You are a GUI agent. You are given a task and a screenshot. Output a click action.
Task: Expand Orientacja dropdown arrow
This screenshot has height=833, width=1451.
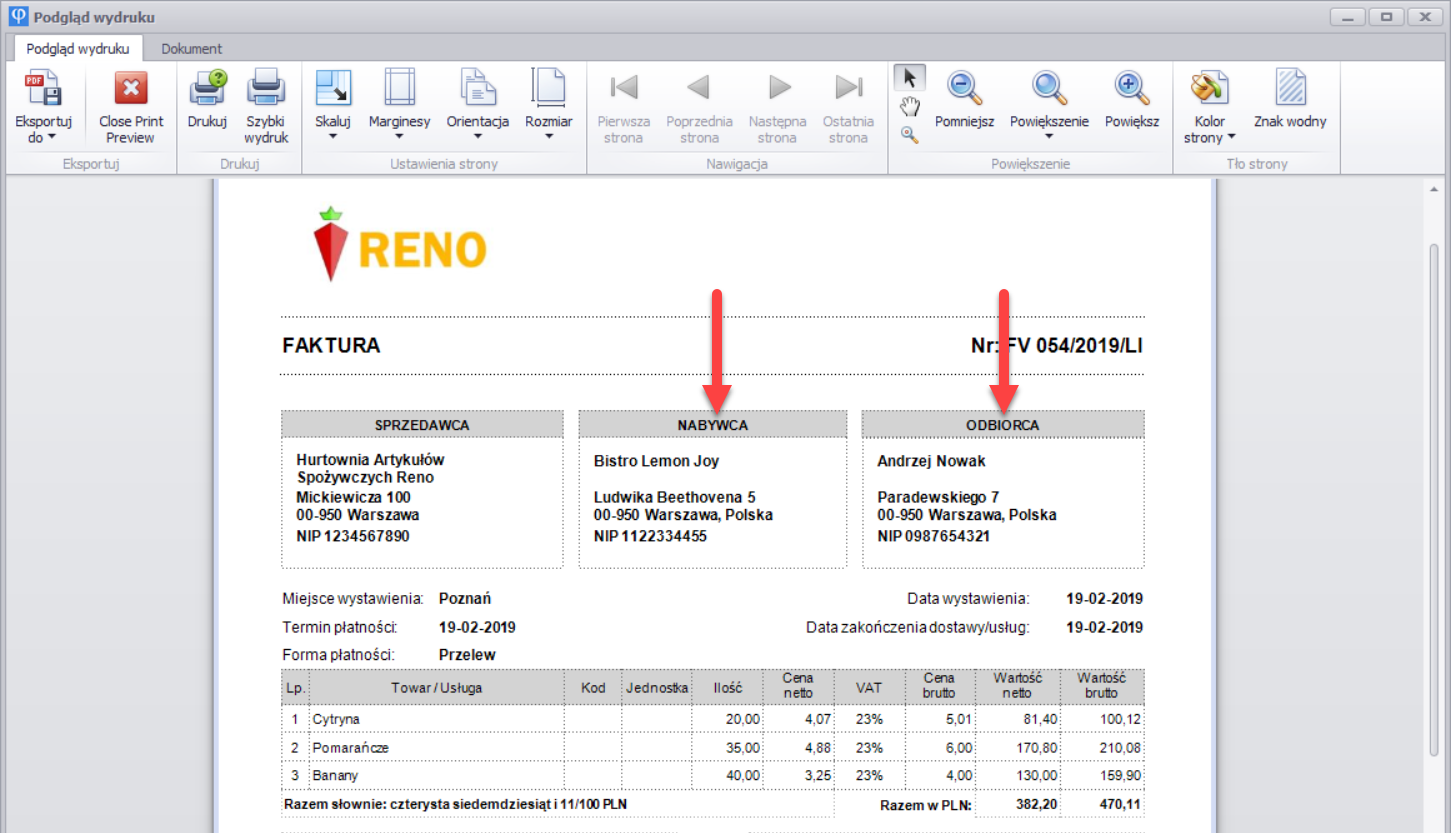(477, 137)
